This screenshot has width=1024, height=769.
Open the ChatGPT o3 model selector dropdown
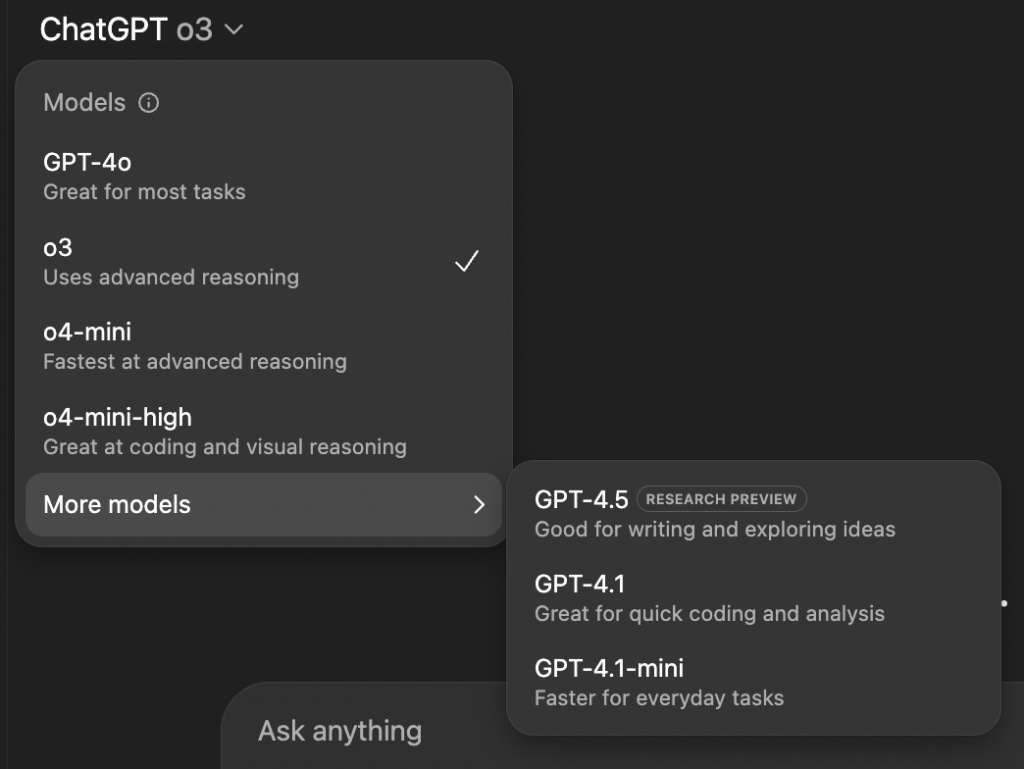141,29
